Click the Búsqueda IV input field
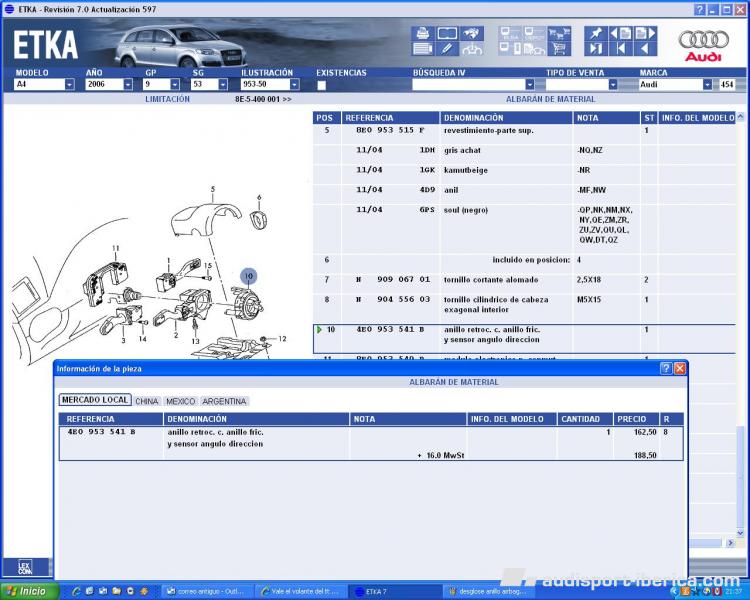This screenshot has width=750, height=600. (x=469, y=85)
